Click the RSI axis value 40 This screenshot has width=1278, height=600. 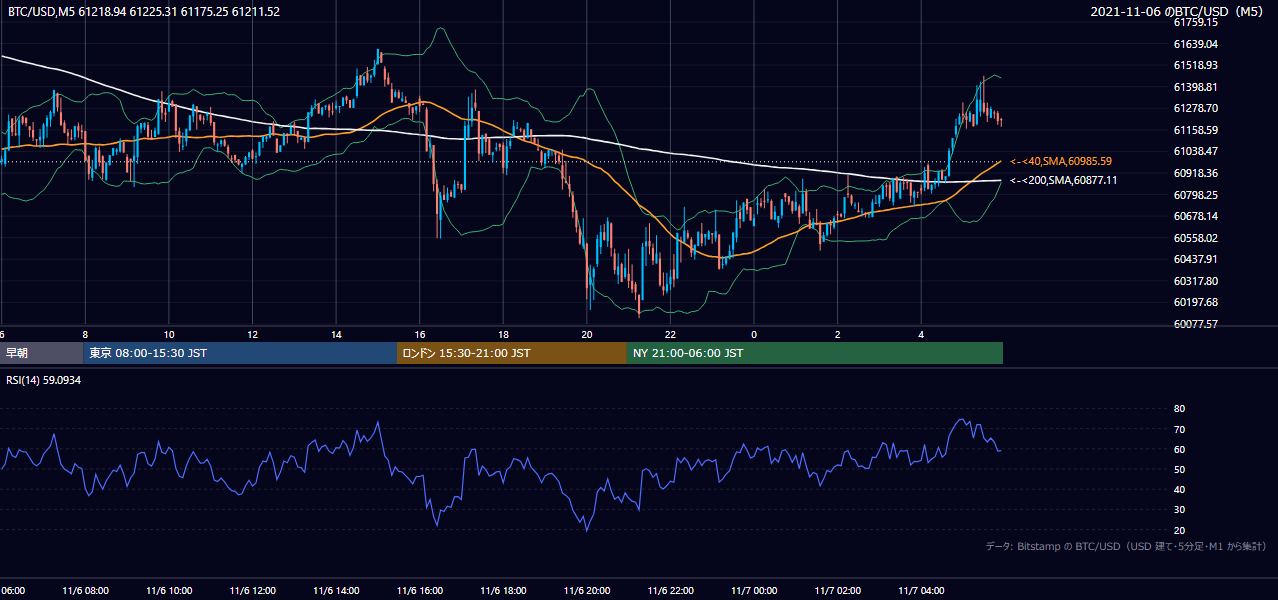pyautogui.click(x=1179, y=489)
